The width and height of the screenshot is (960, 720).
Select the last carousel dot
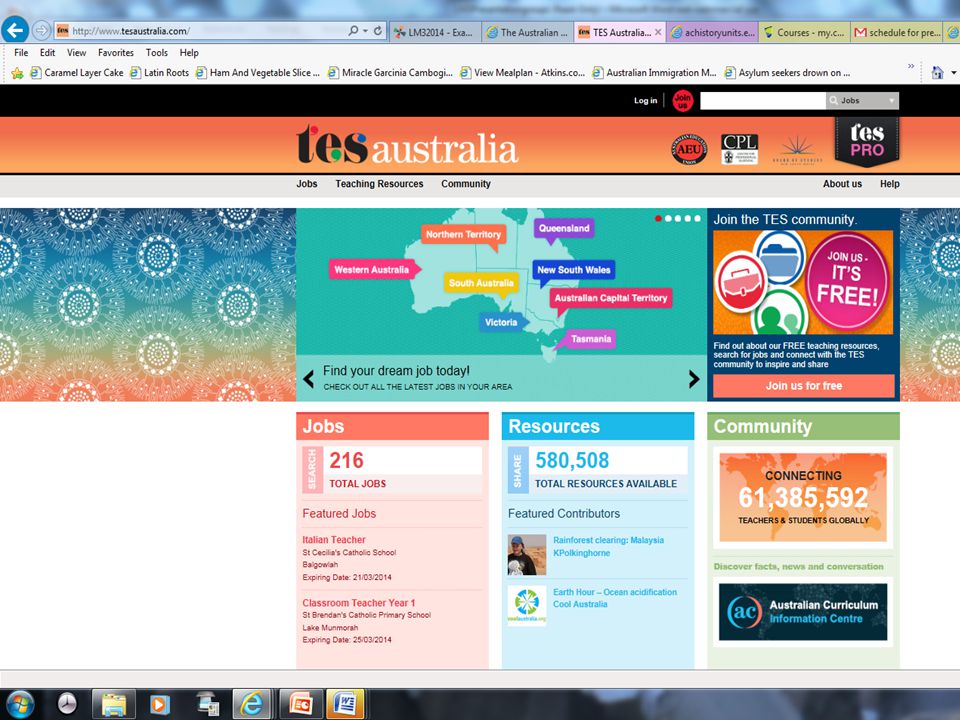click(697, 219)
